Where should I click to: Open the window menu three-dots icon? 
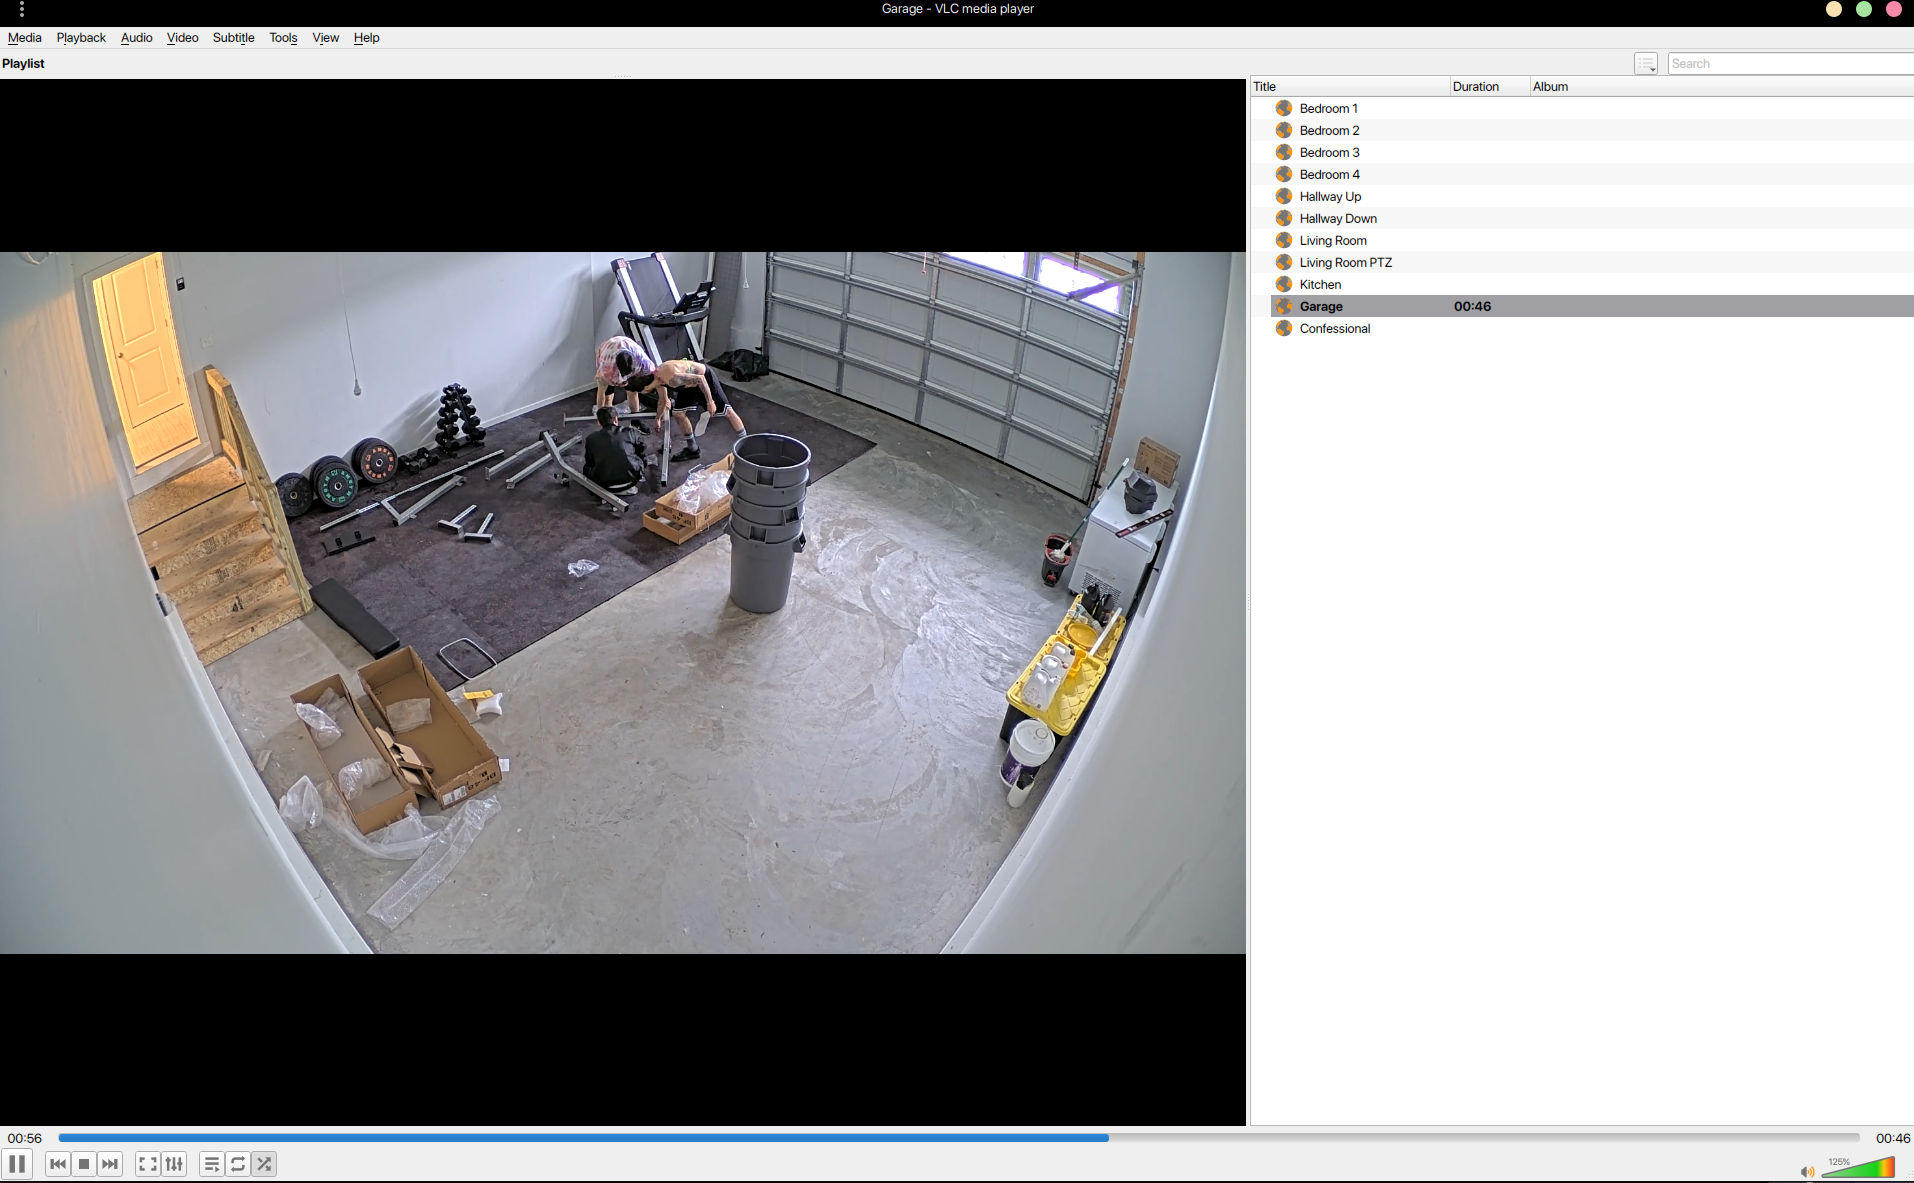(x=21, y=9)
